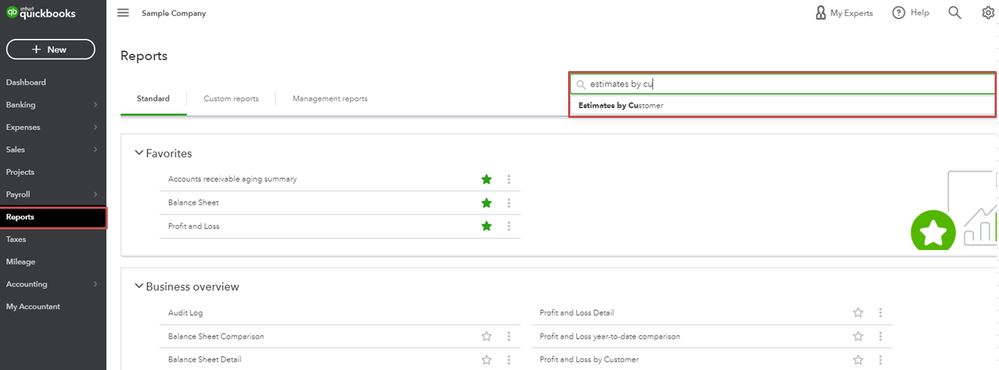Expand the Sales sidebar submenu arrow
The height and width of the screenshot is (370, 999).
tap(95, 150)
